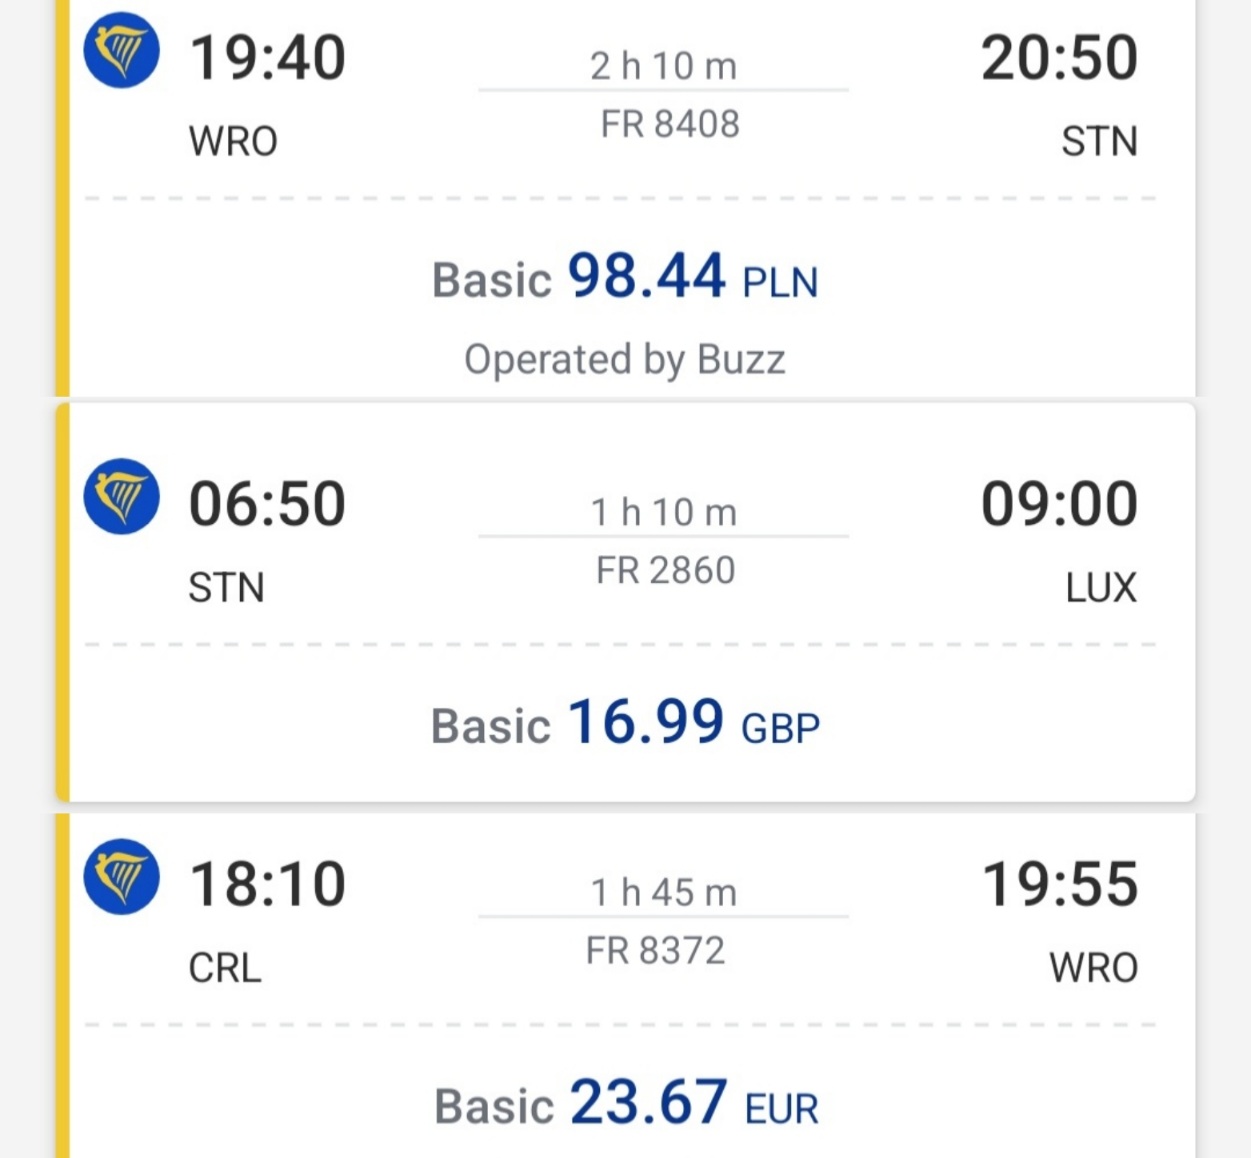Tap Ryanair logo on CRL-WRO flight
The image size is (1251, 1158).
pos(121,876)
